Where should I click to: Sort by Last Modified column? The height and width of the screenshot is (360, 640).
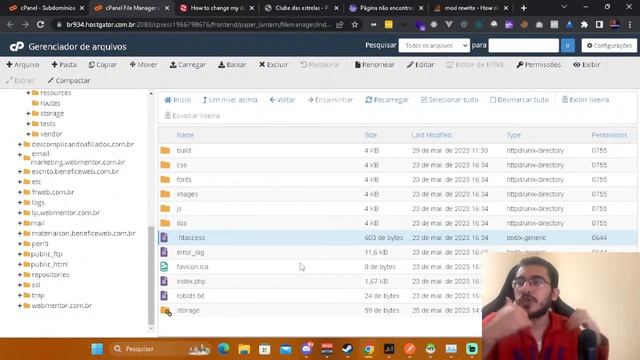pyautogui.click(x=431, y=135)
